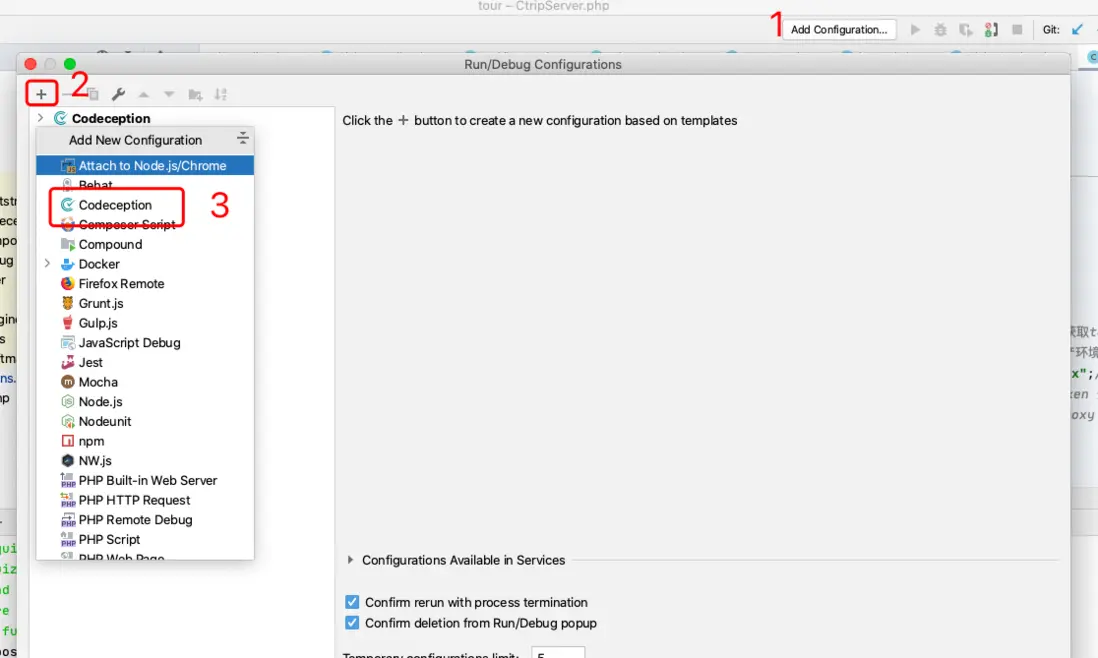1098x658 pixels.
Task: Expand Configurations Available in Services
Action: coord(350,560)
